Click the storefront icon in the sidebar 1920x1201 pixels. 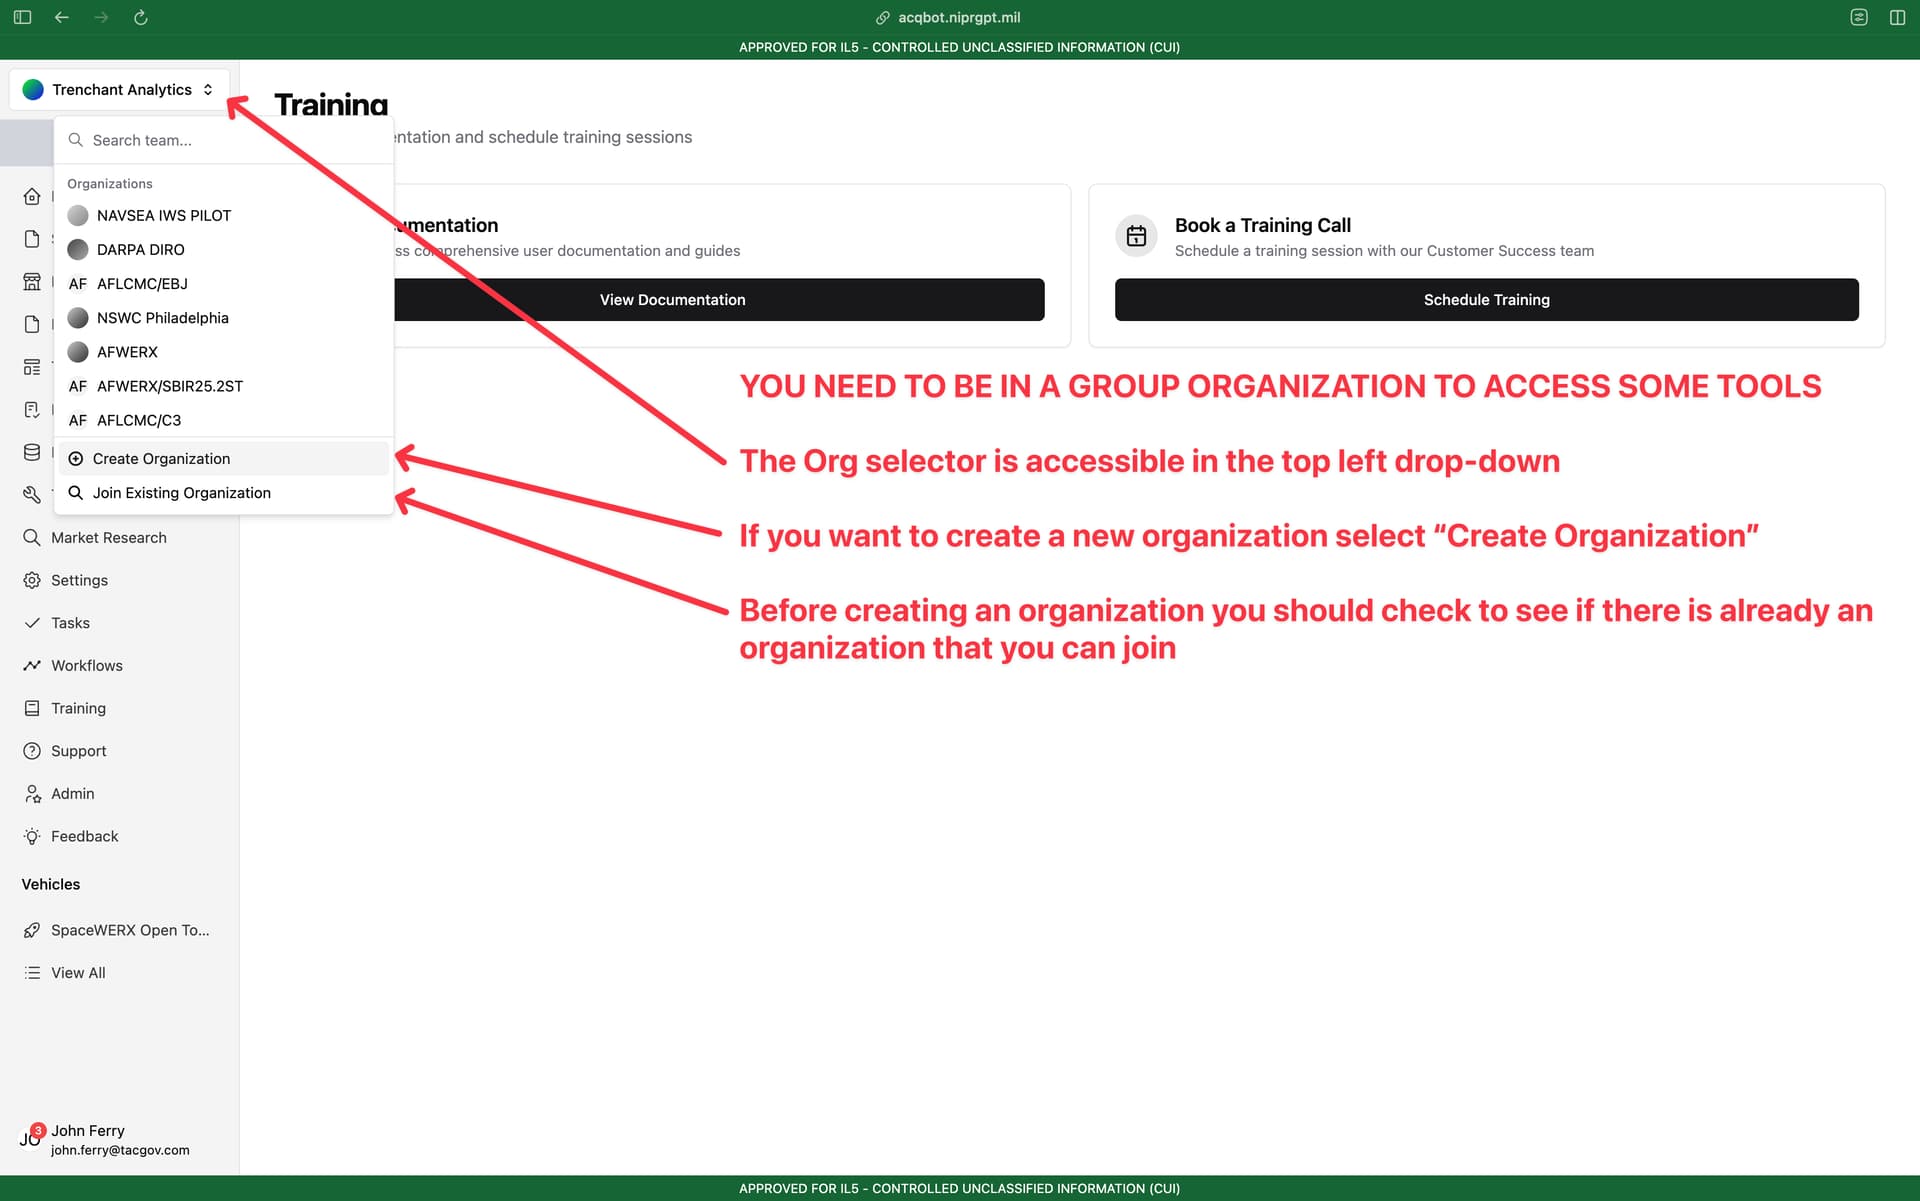tap(32, 282)
